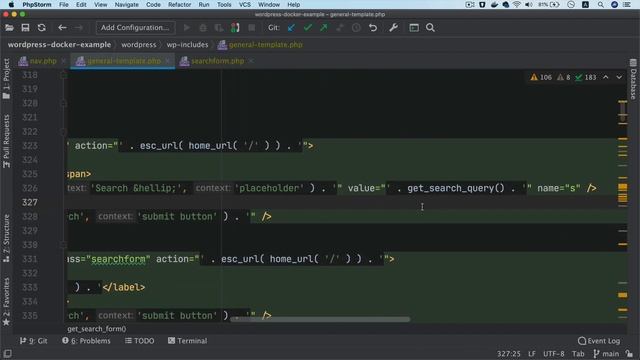Viewport: 640px width, 360px height.
Task: Navigate back with the left arrow
Action: (62, 28)
